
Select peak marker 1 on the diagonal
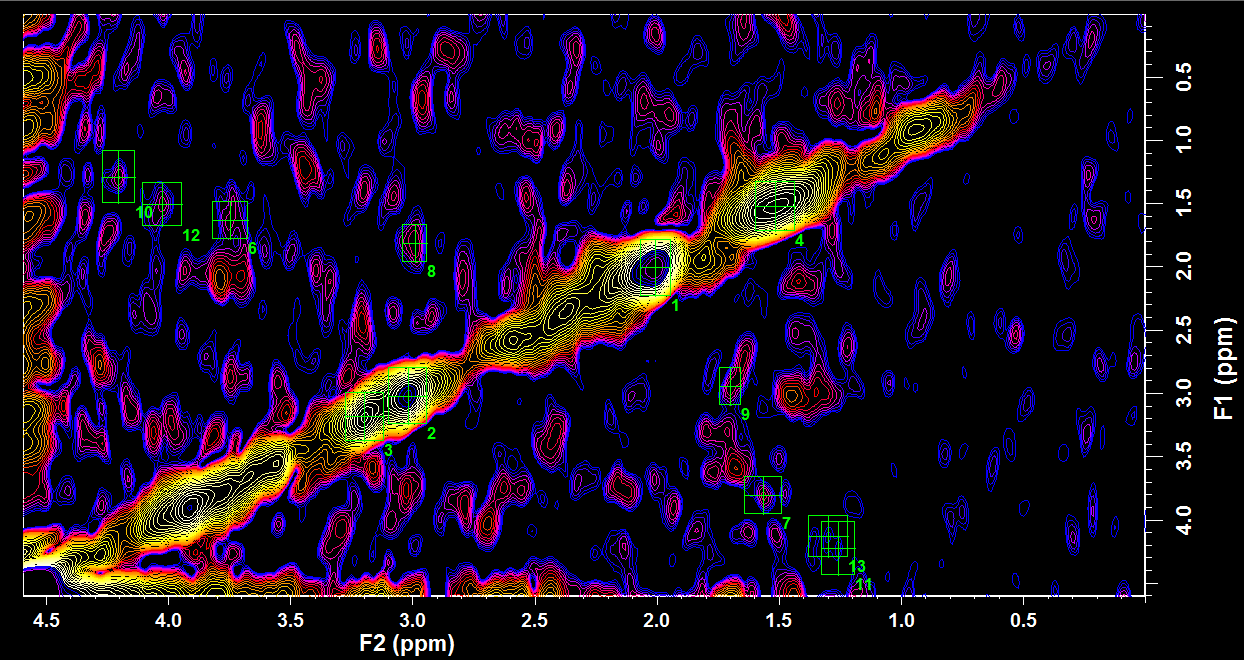[654, 267]
